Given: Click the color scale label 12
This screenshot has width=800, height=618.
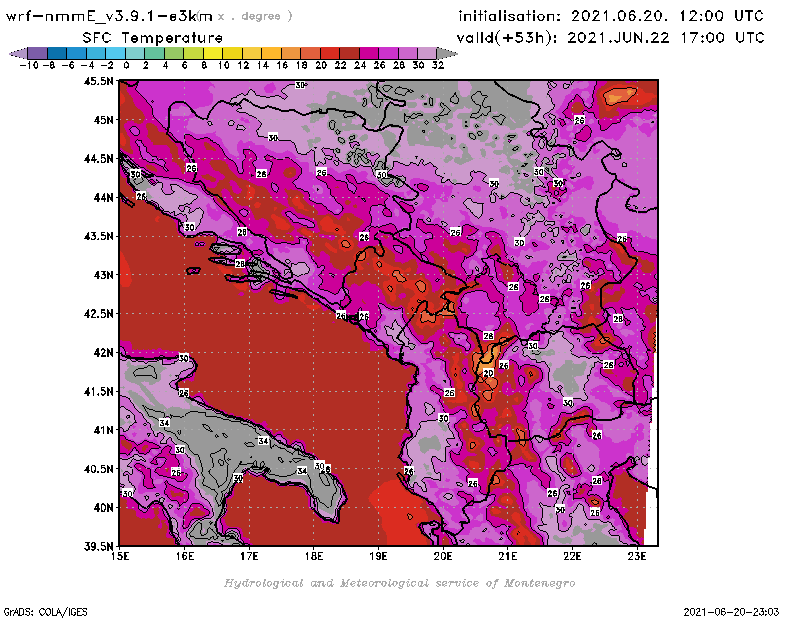Looking at the screenshot, I should coord(243,66).
